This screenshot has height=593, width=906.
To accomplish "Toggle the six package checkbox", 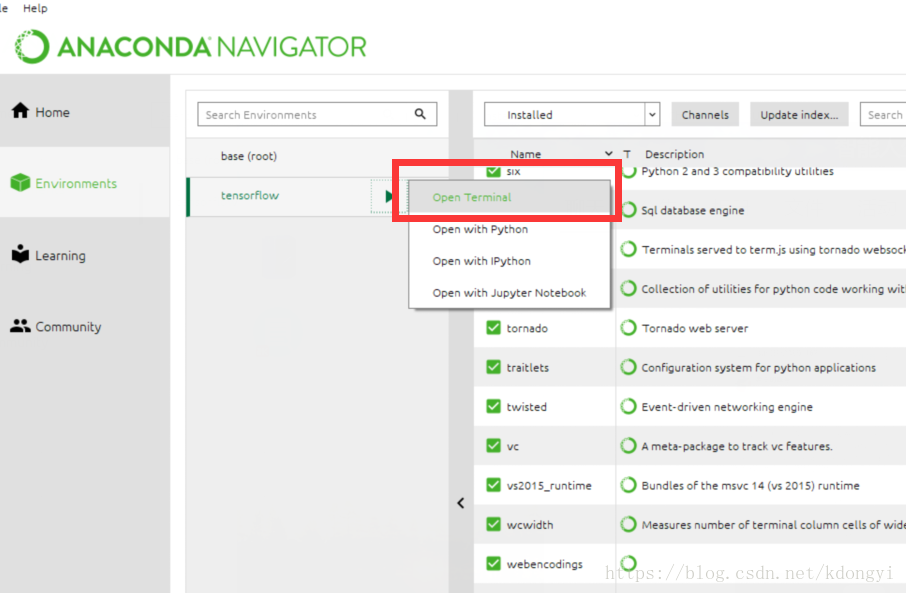I will coord(493,171).
